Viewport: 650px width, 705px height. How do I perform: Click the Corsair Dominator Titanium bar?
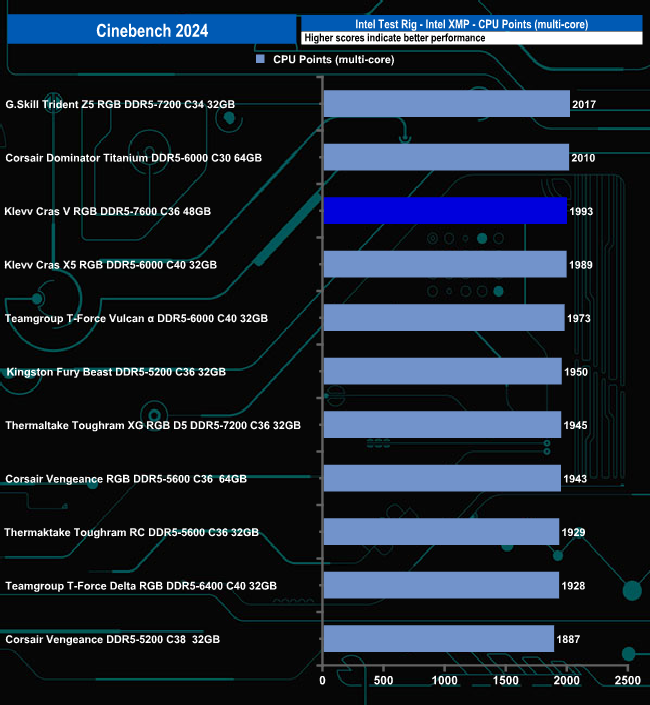(446, 157)
